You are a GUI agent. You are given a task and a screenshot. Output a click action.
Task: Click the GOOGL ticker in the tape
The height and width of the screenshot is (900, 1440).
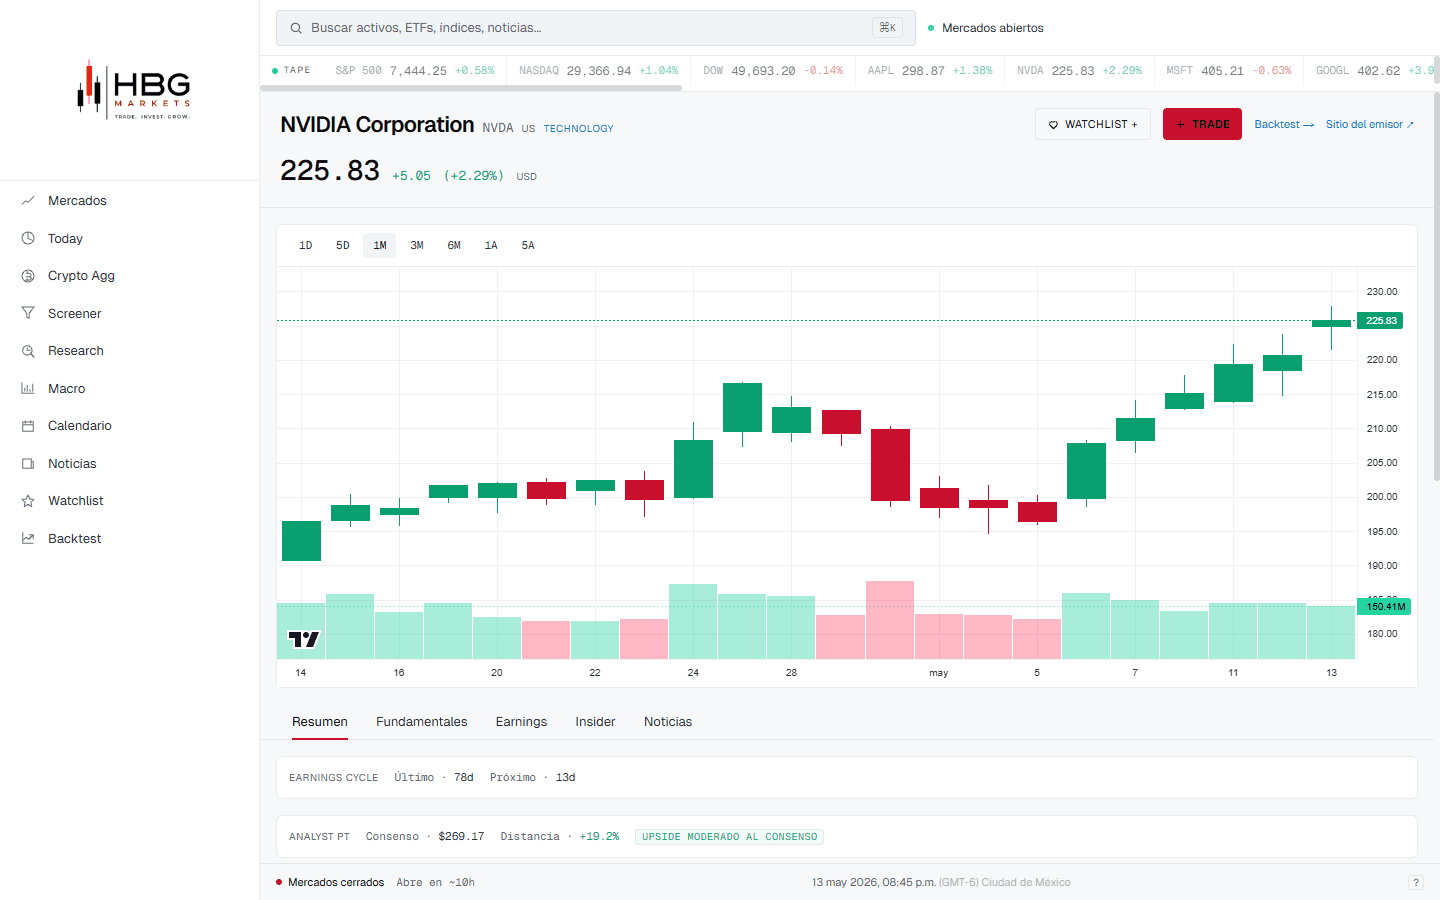[1375, 71]
